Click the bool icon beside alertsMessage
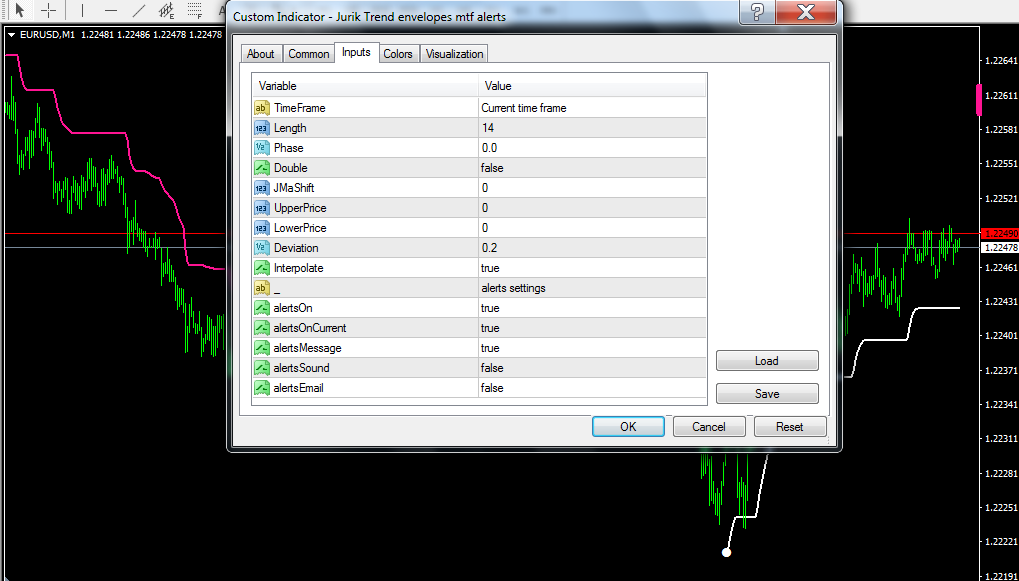Image resolution: width=1019 pixels, height=581 pixels. [x=262, y=348]
